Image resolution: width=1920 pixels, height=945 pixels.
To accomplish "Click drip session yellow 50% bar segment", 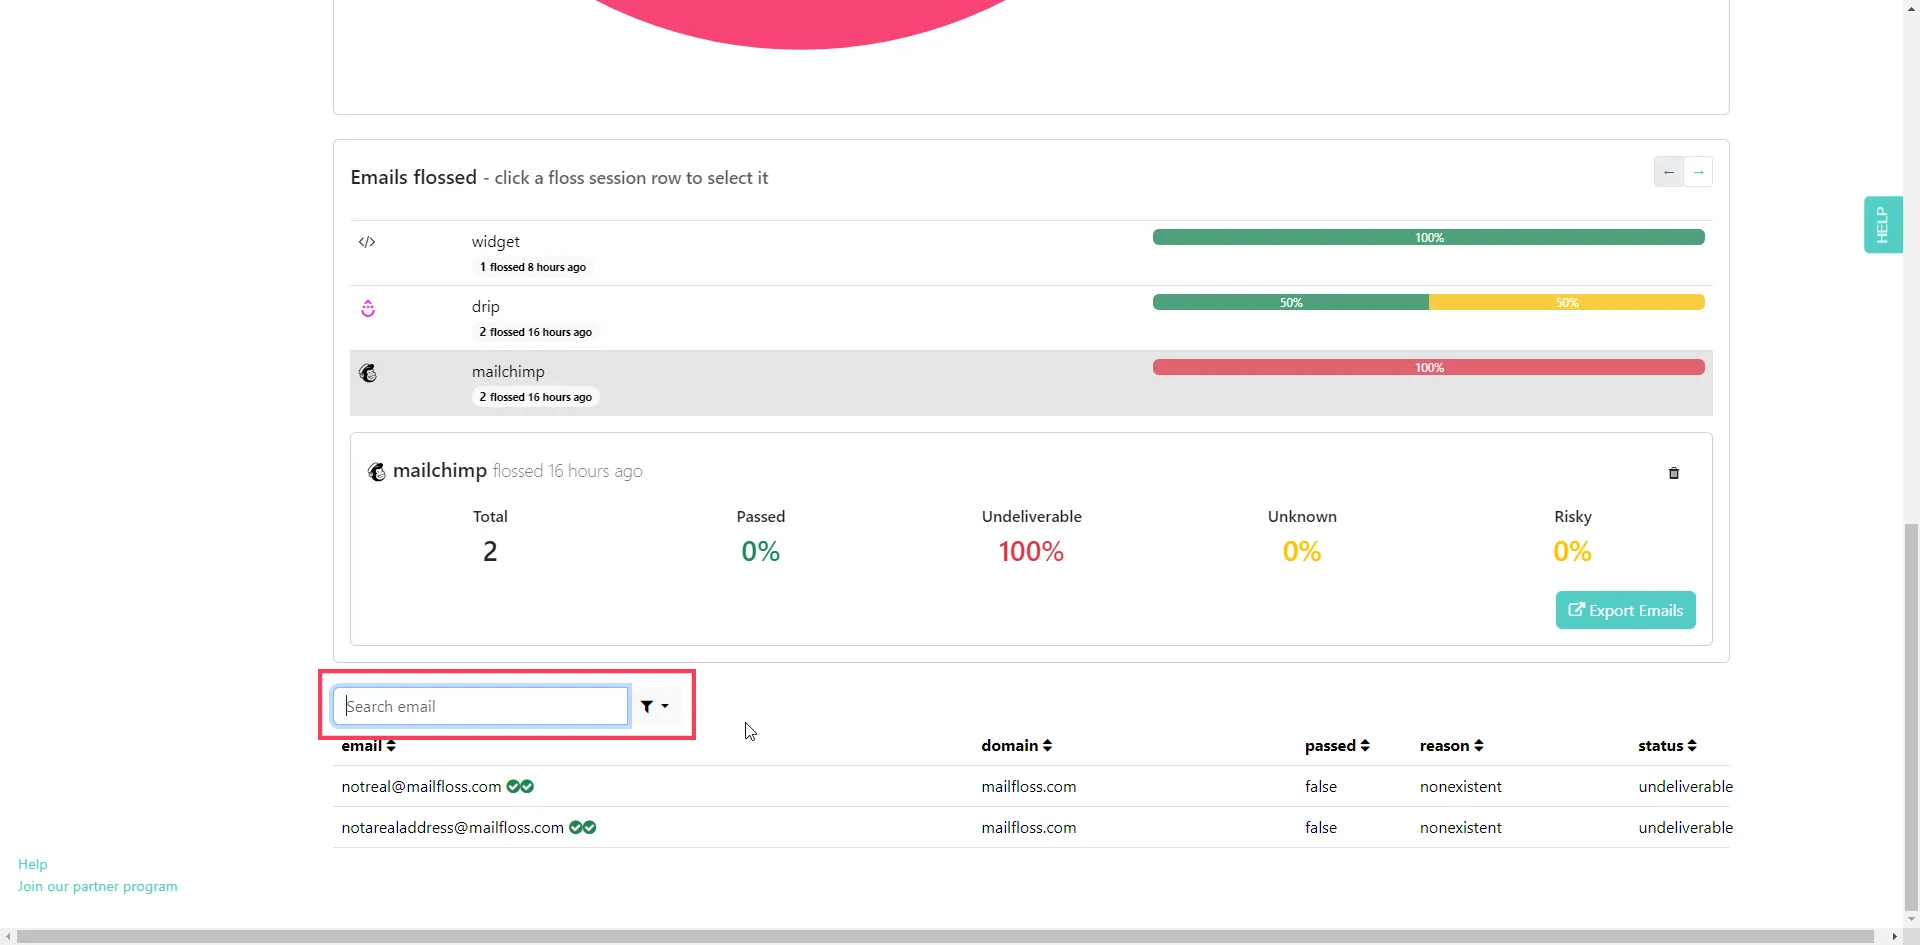I will click(x=1566, y=303).
